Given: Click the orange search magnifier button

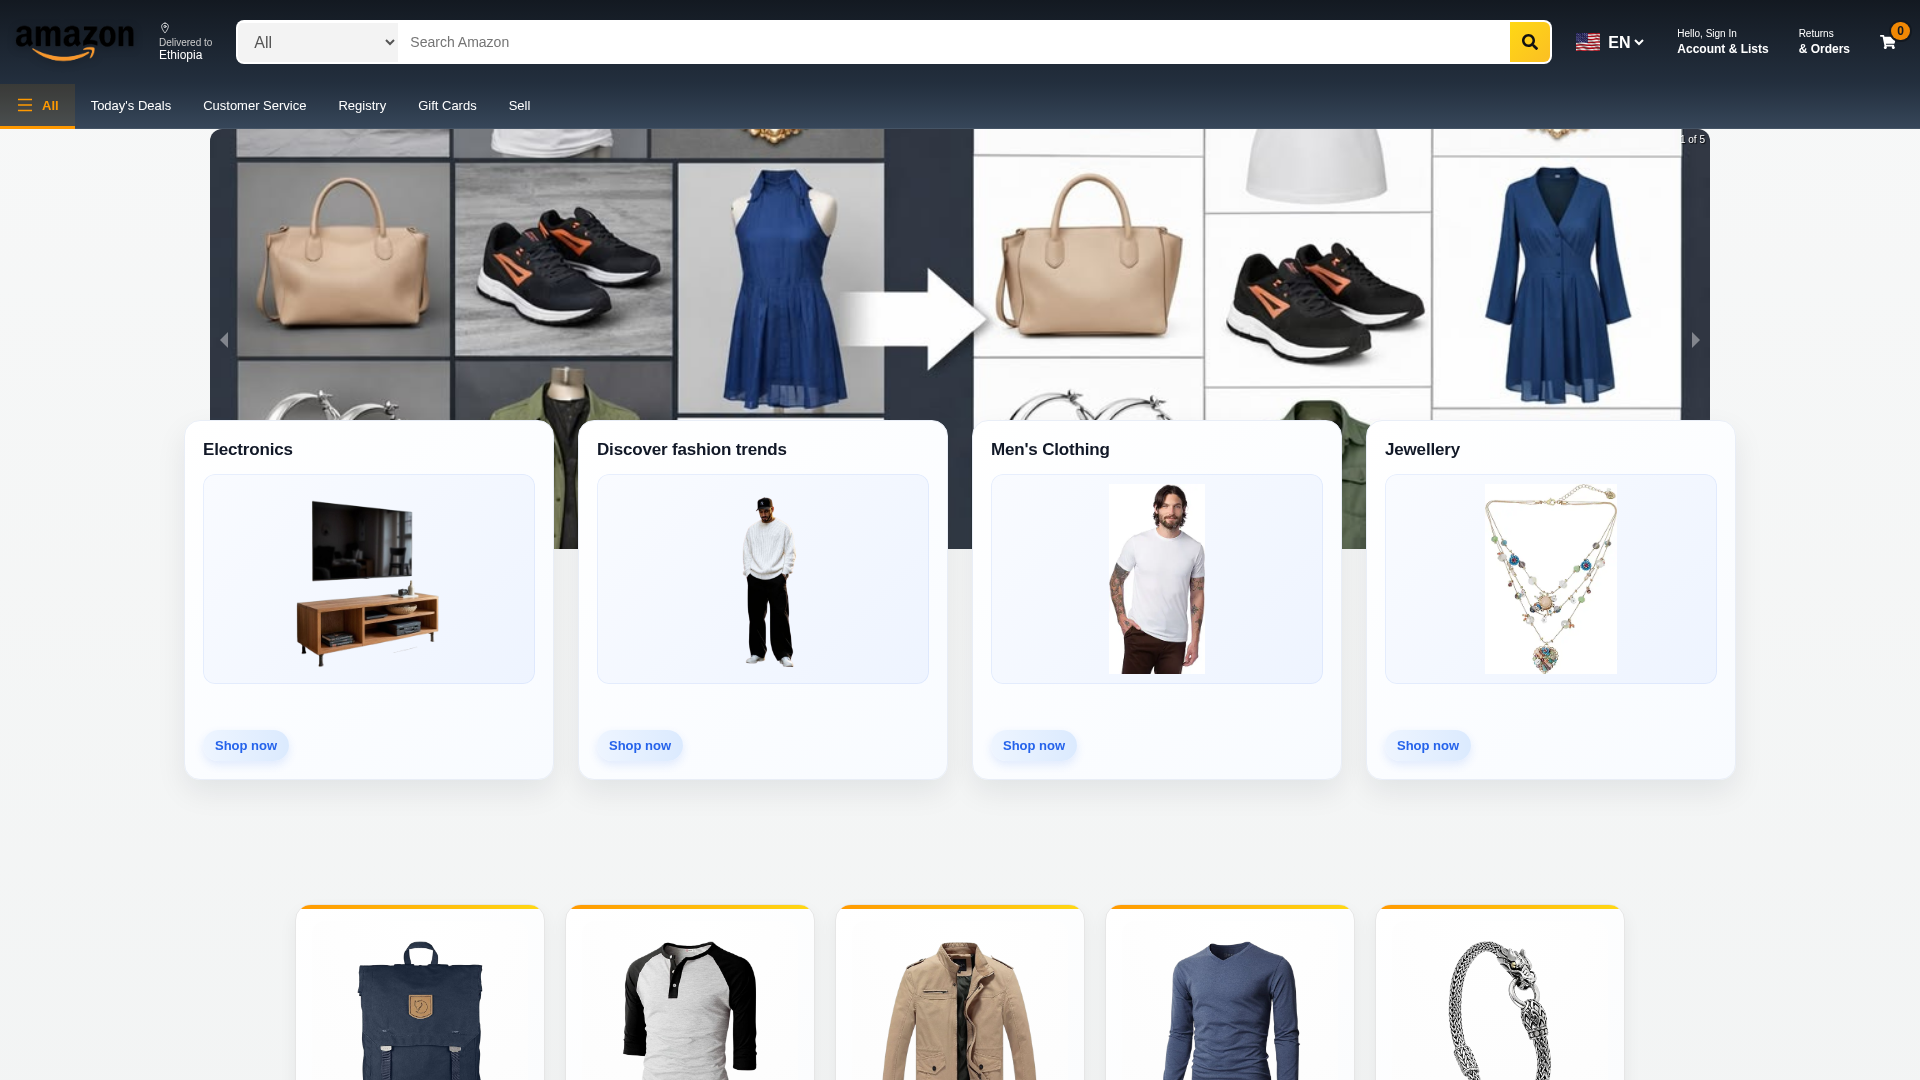Looking at the screenshot, I should click(1529, 42).
